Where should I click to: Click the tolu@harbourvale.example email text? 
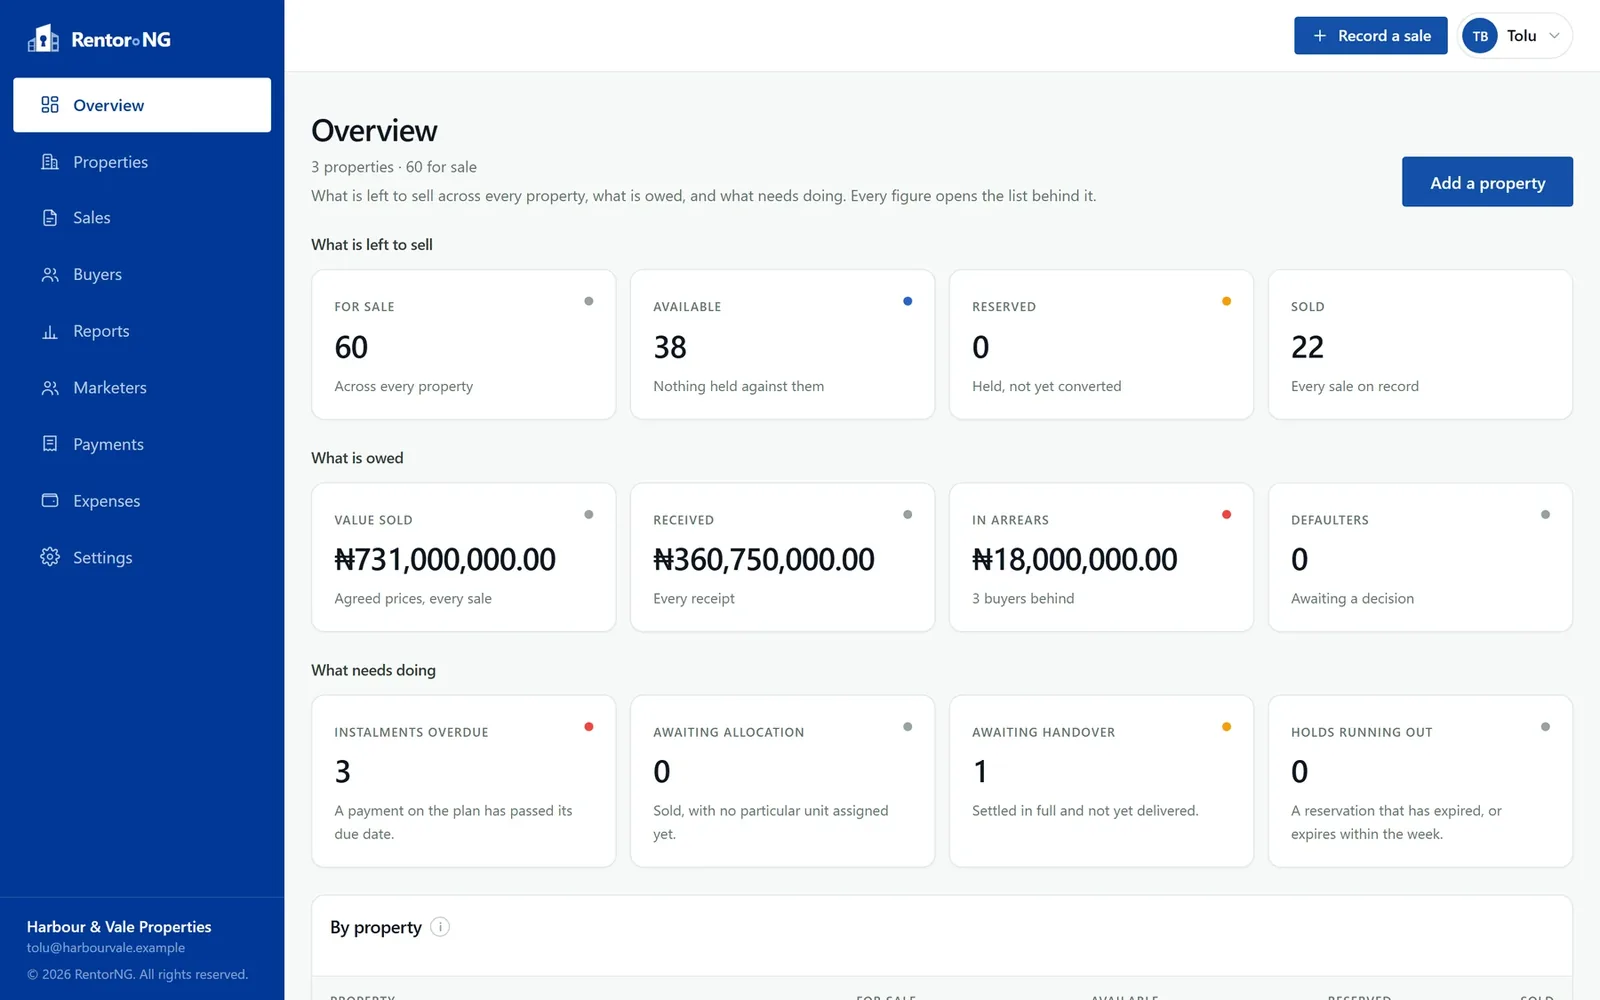(x=106, y=948)
